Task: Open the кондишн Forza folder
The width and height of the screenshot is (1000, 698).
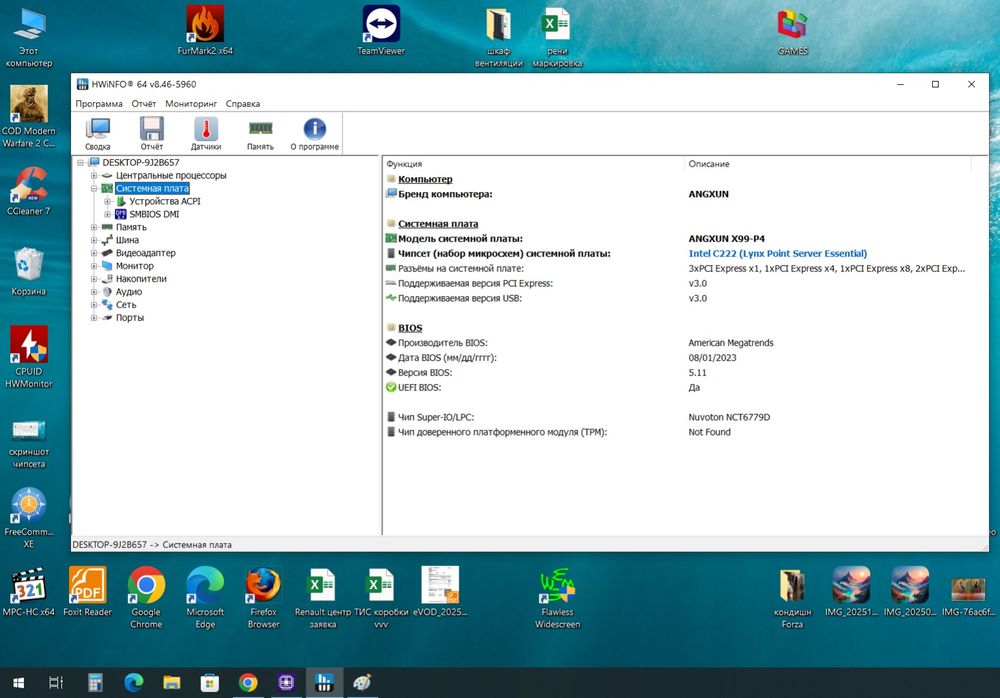Action: 792,598
